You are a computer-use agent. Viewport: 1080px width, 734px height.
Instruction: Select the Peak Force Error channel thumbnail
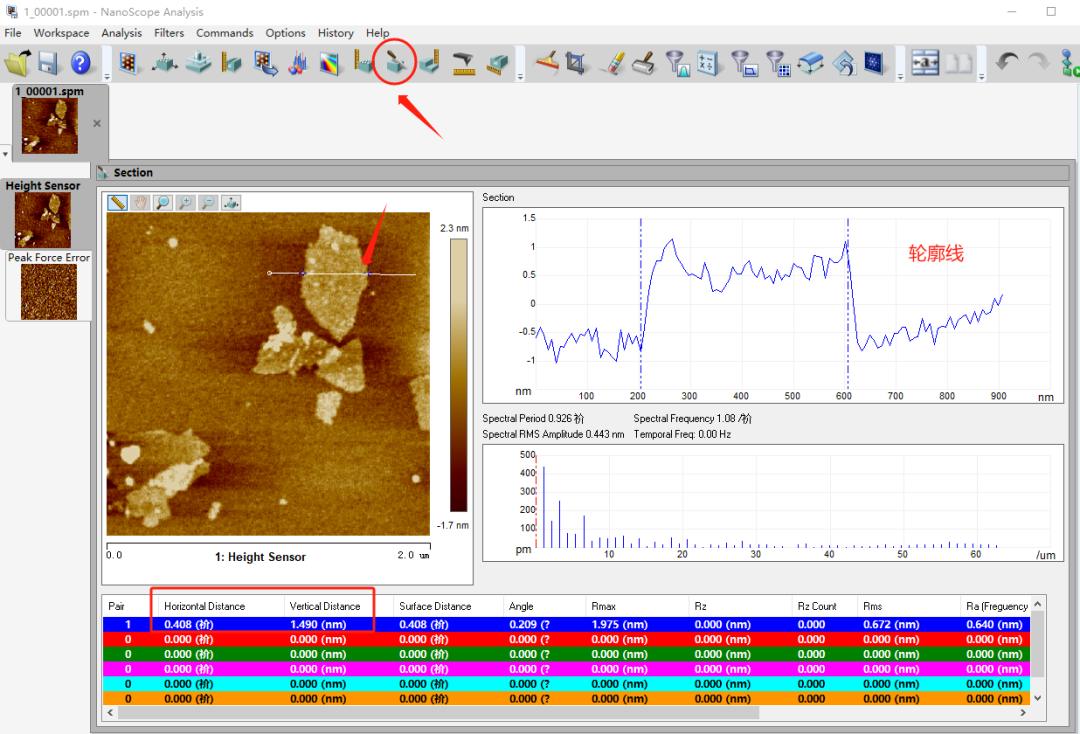point(49,291)
